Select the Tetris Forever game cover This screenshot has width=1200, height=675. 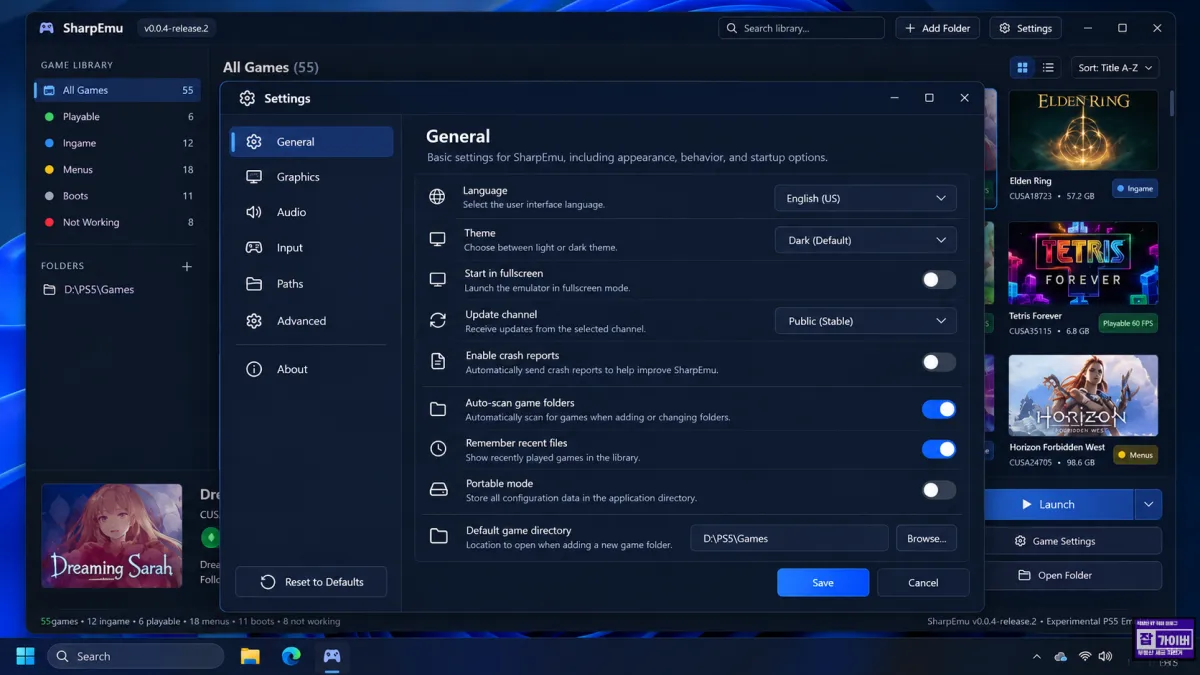click(x=1083, y=263)
